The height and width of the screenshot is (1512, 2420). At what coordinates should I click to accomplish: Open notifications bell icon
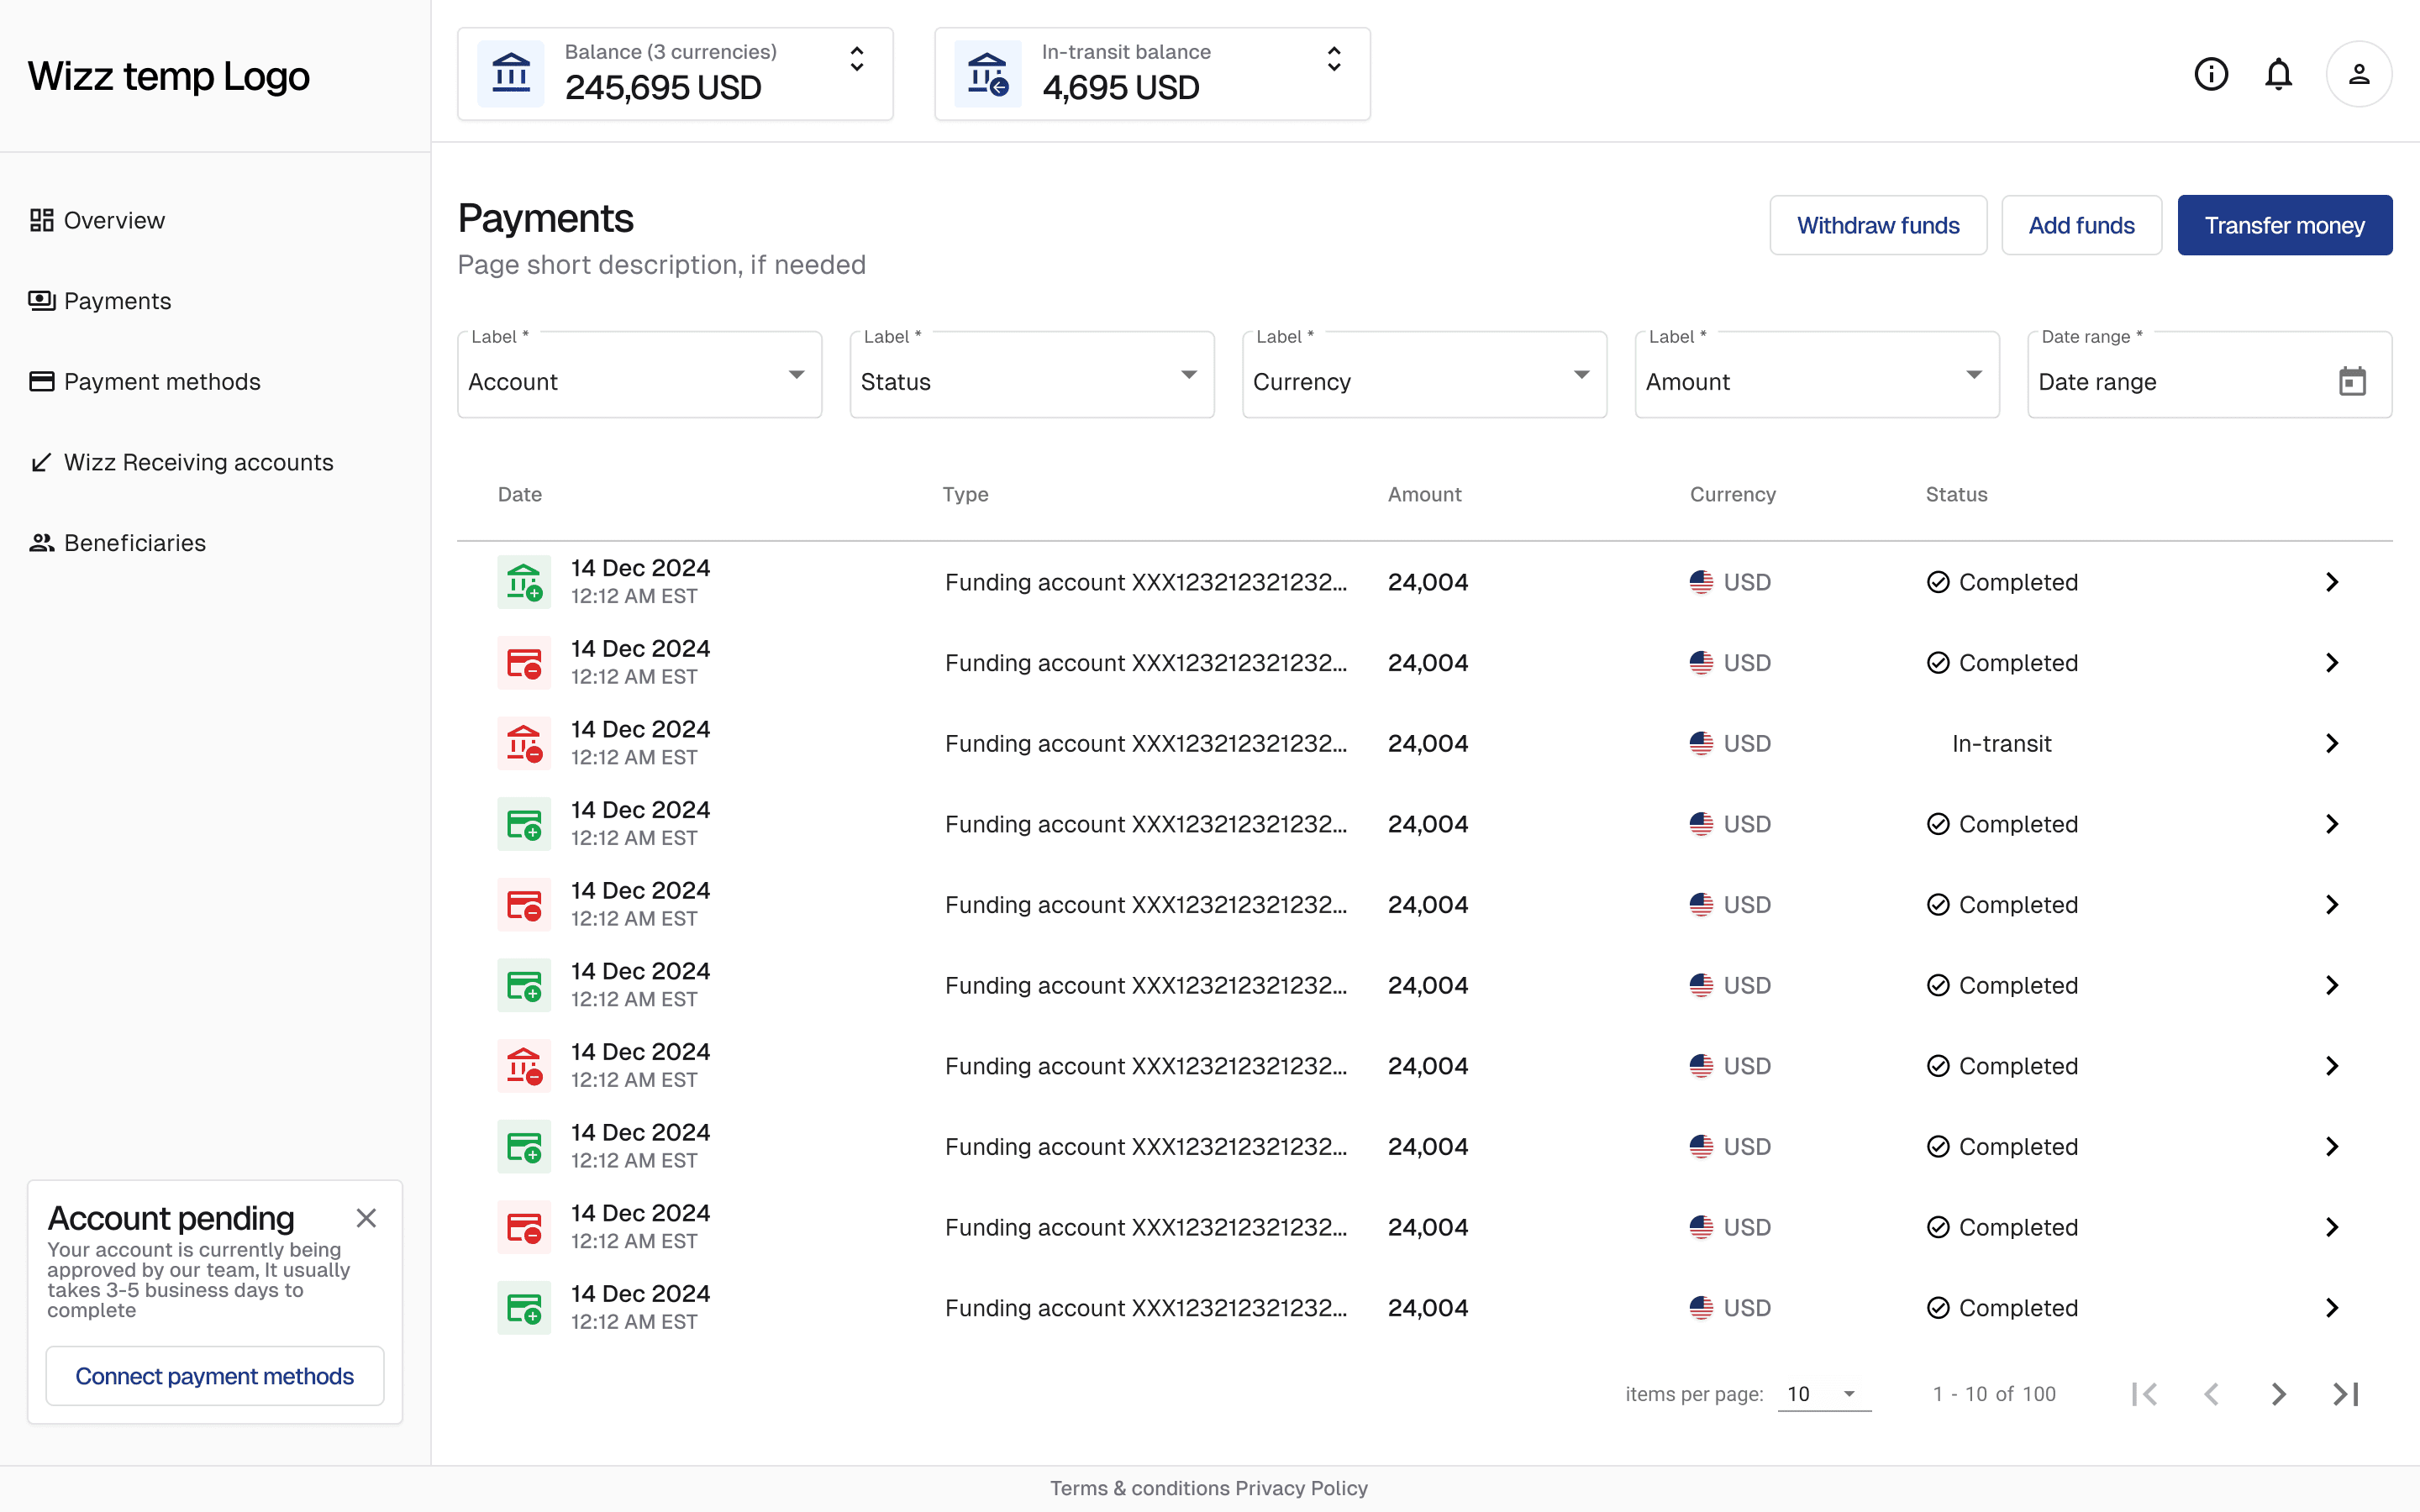(x=2278, y=74)
